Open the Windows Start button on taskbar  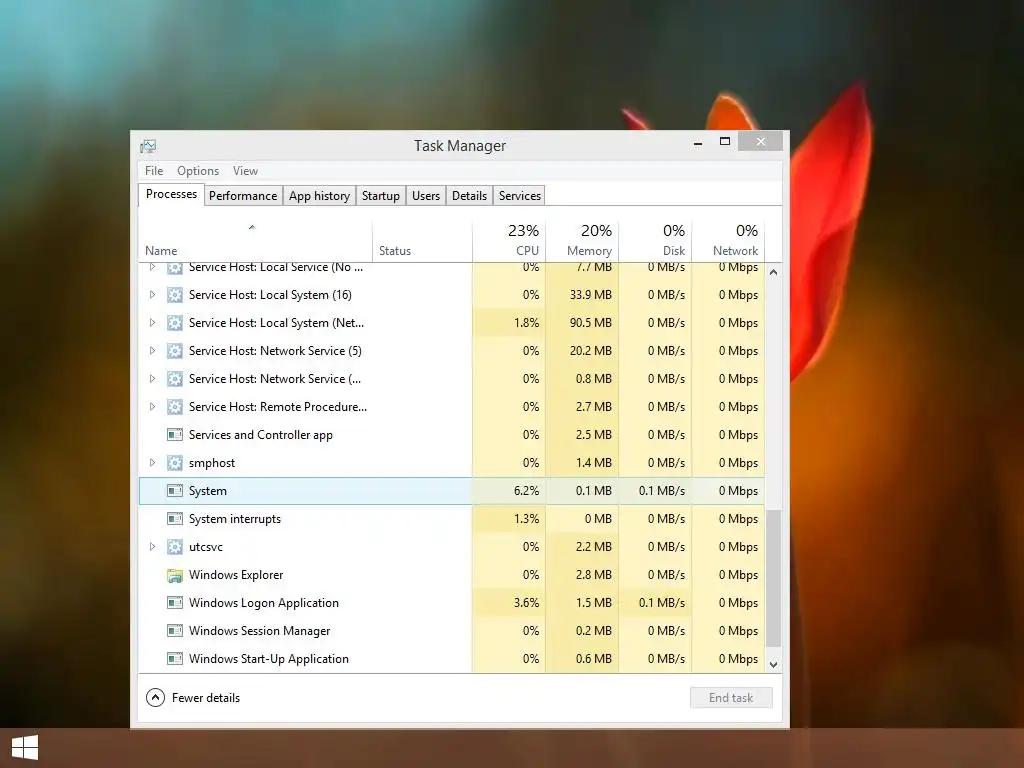[x=25, y=748]
